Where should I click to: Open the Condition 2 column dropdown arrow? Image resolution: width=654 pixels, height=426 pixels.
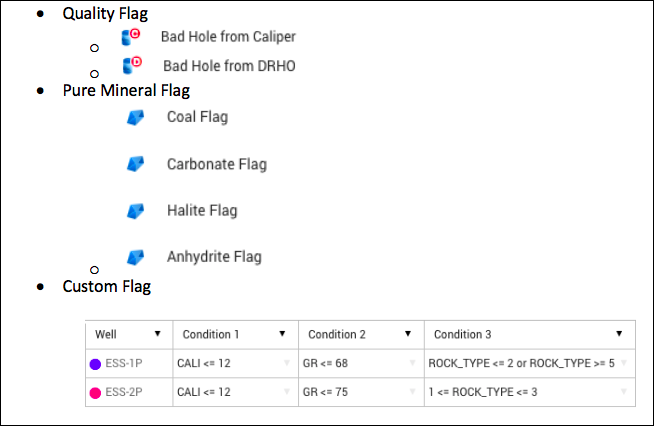coord(409,334)
